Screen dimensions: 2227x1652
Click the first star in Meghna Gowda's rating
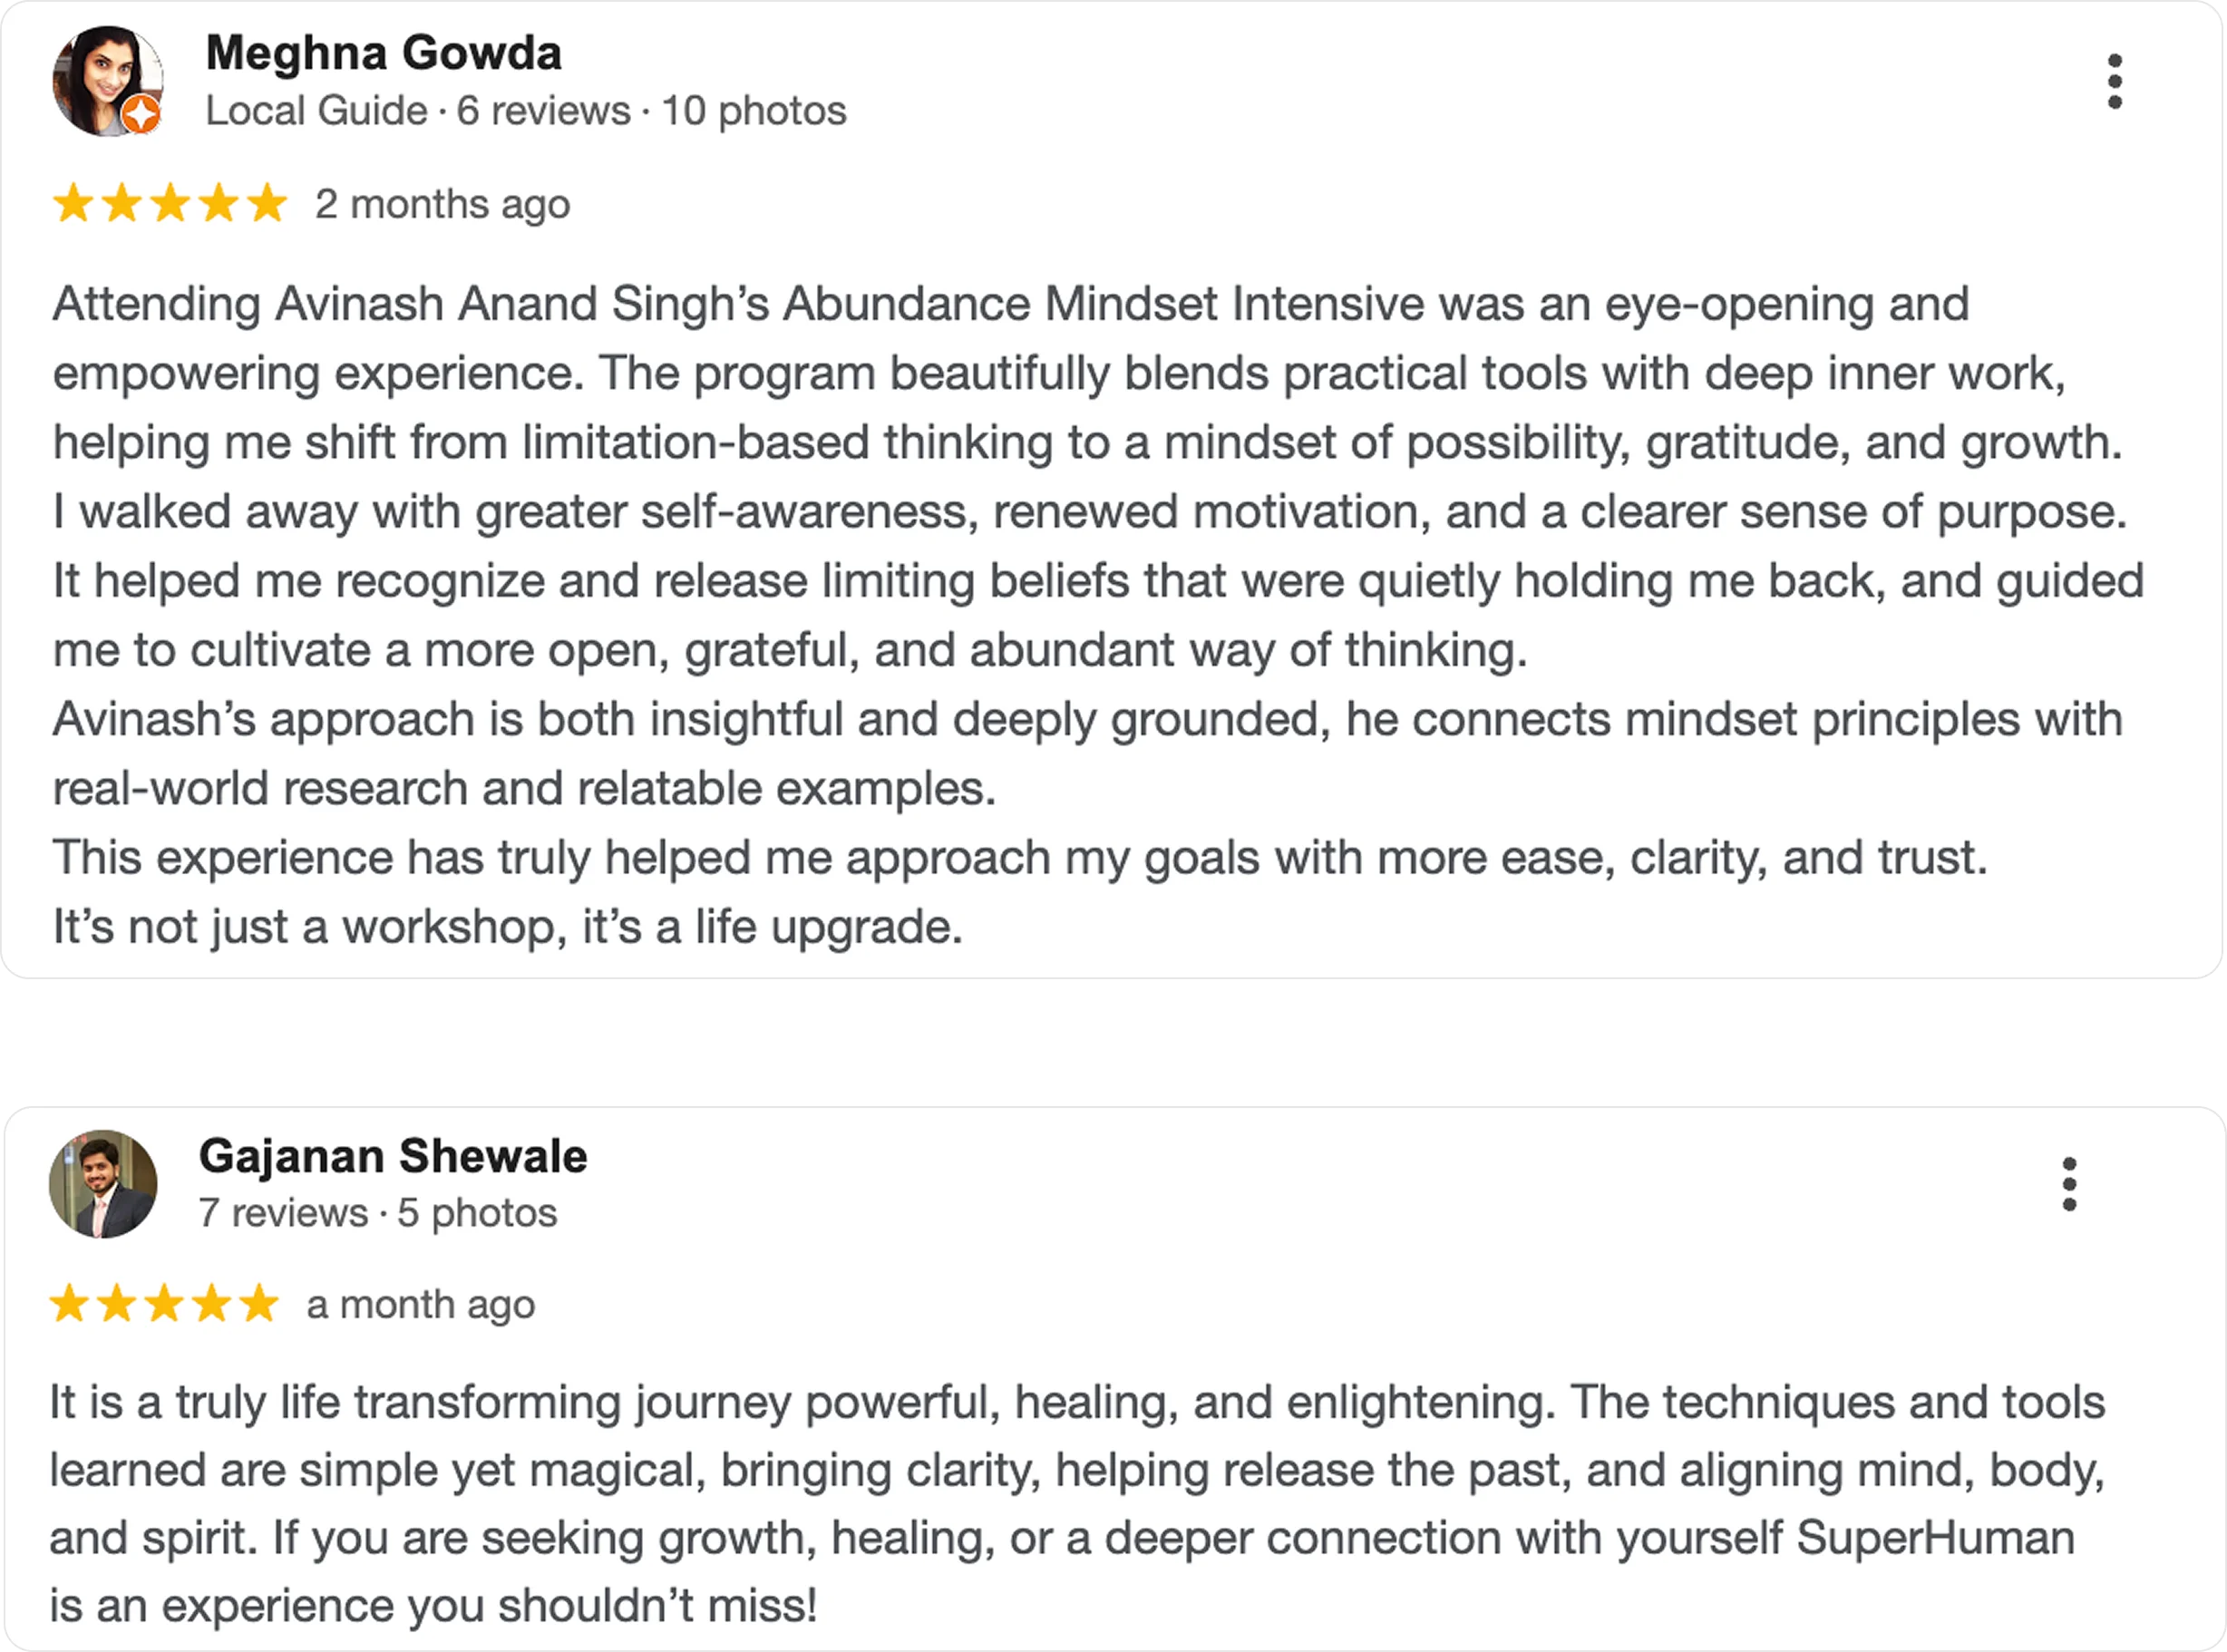tap(73, 203)
